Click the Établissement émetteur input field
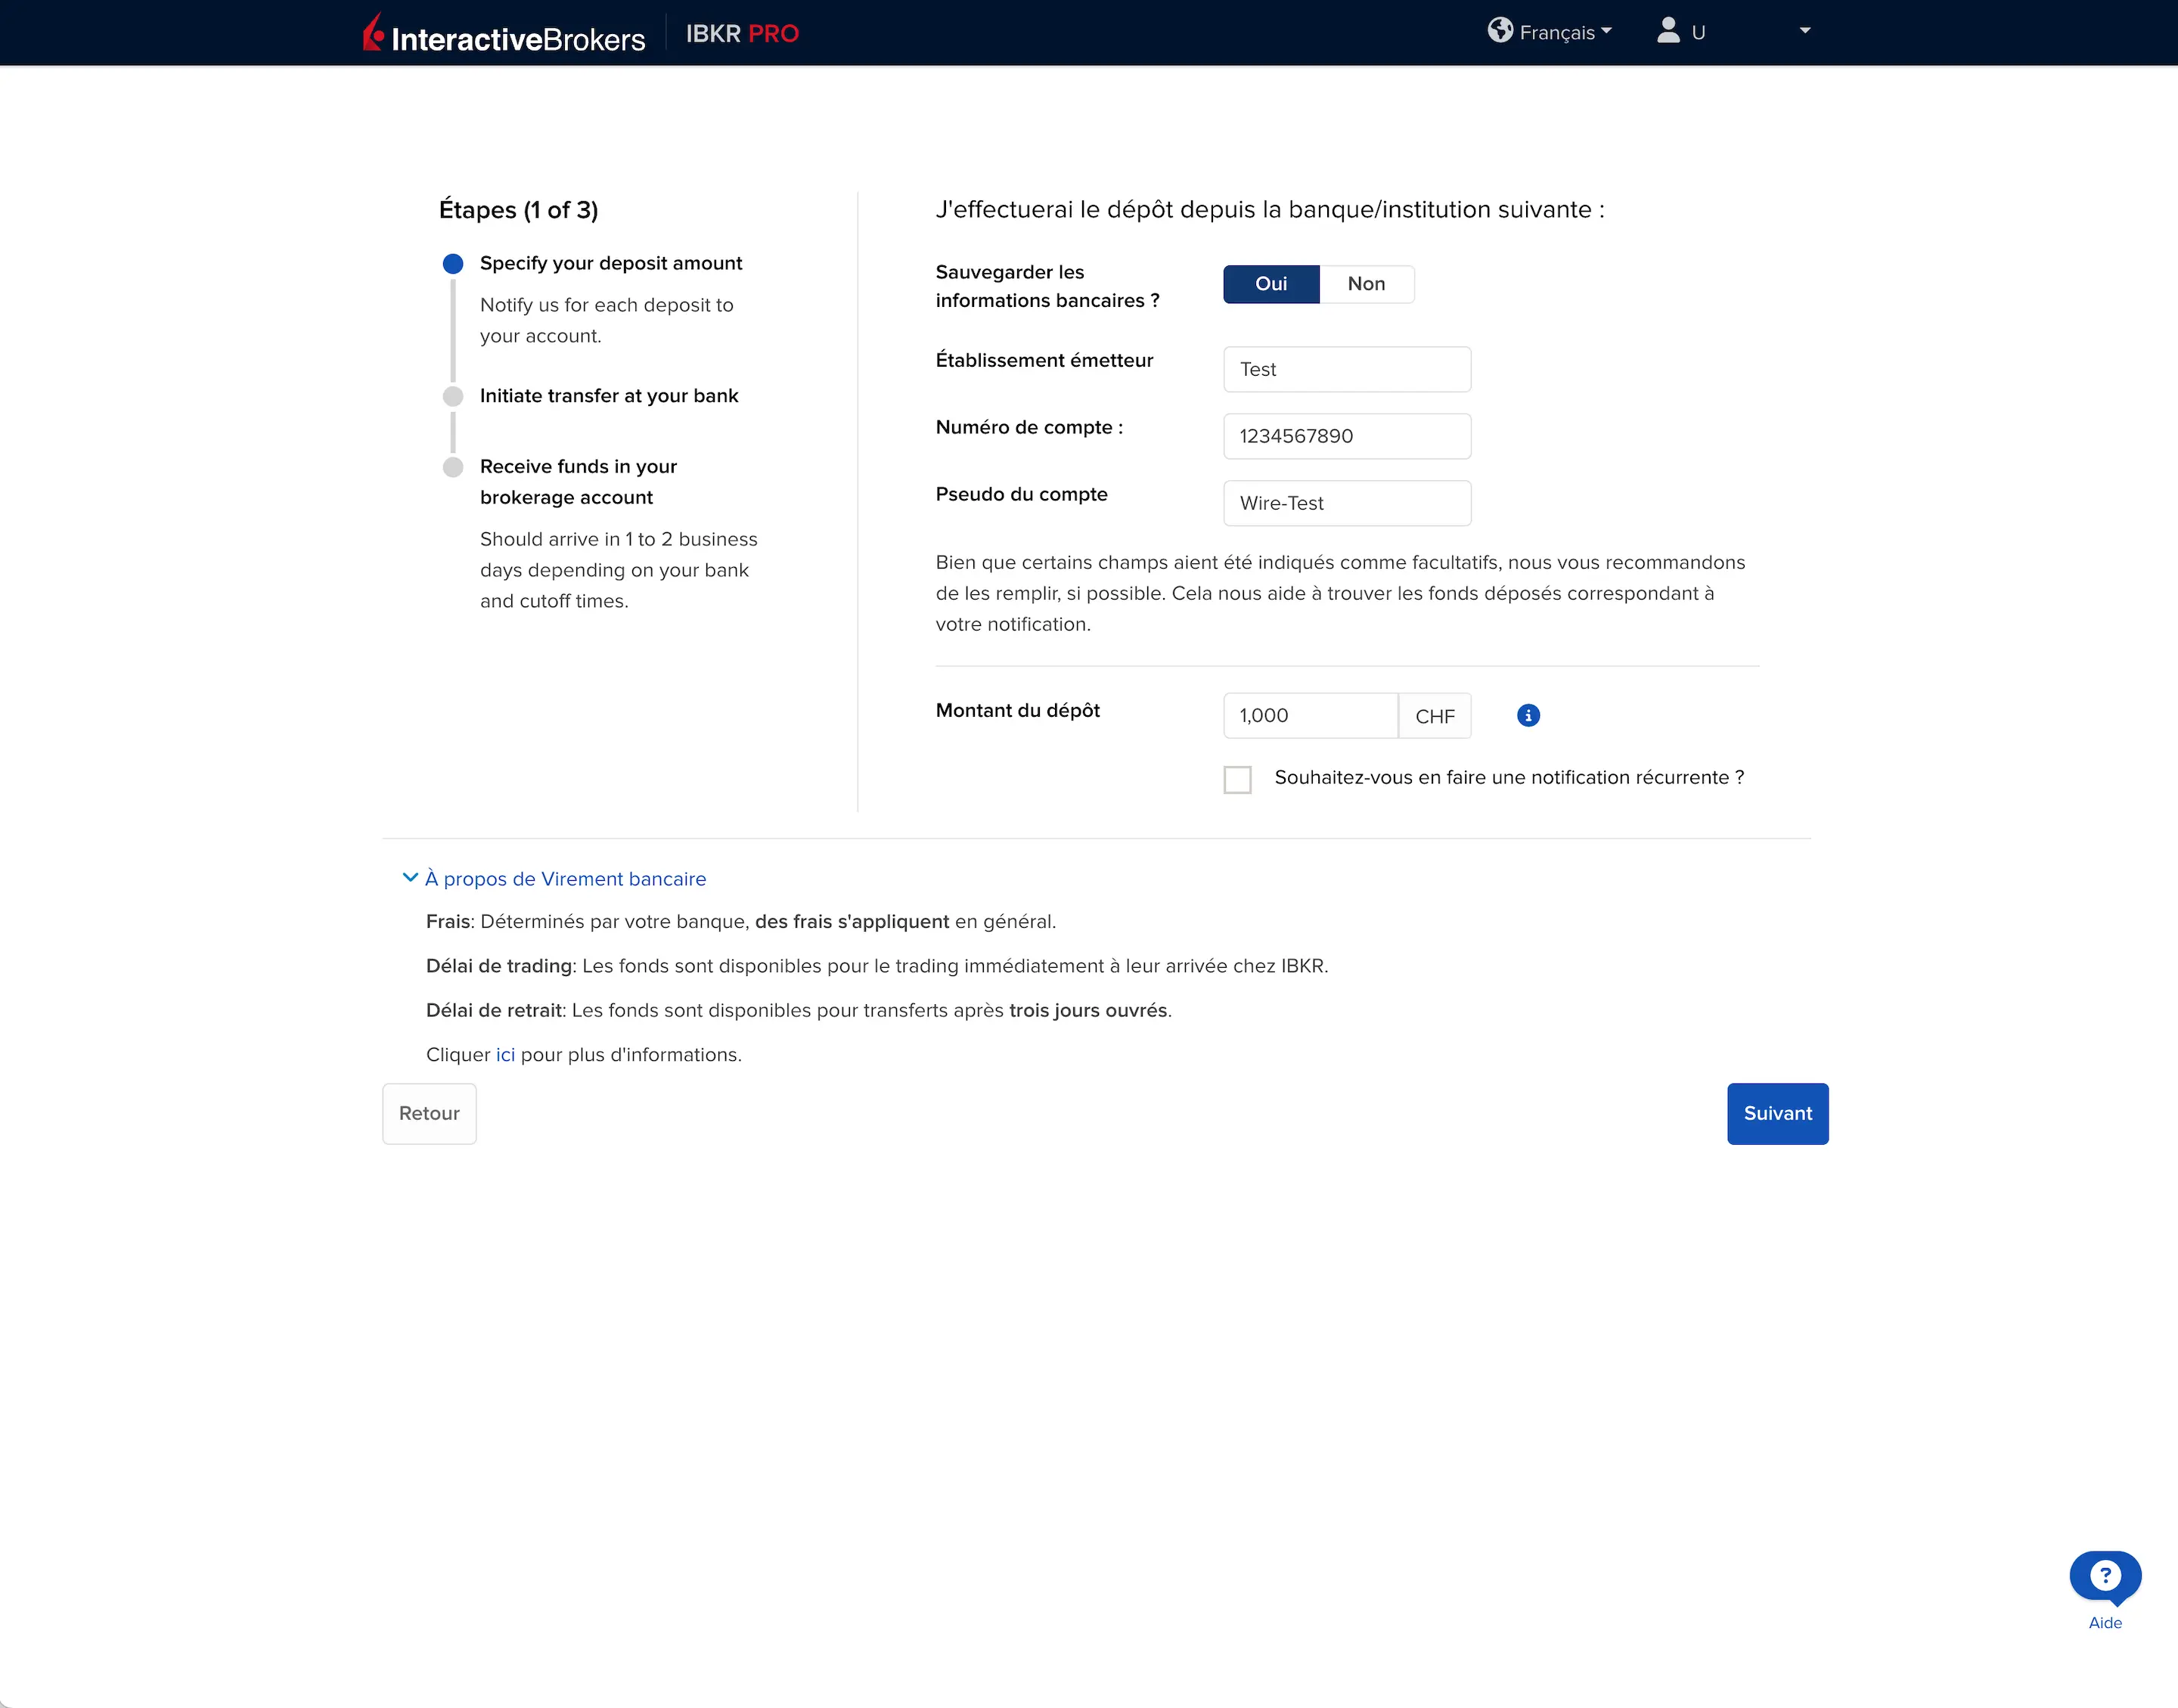 point(1347,370)
